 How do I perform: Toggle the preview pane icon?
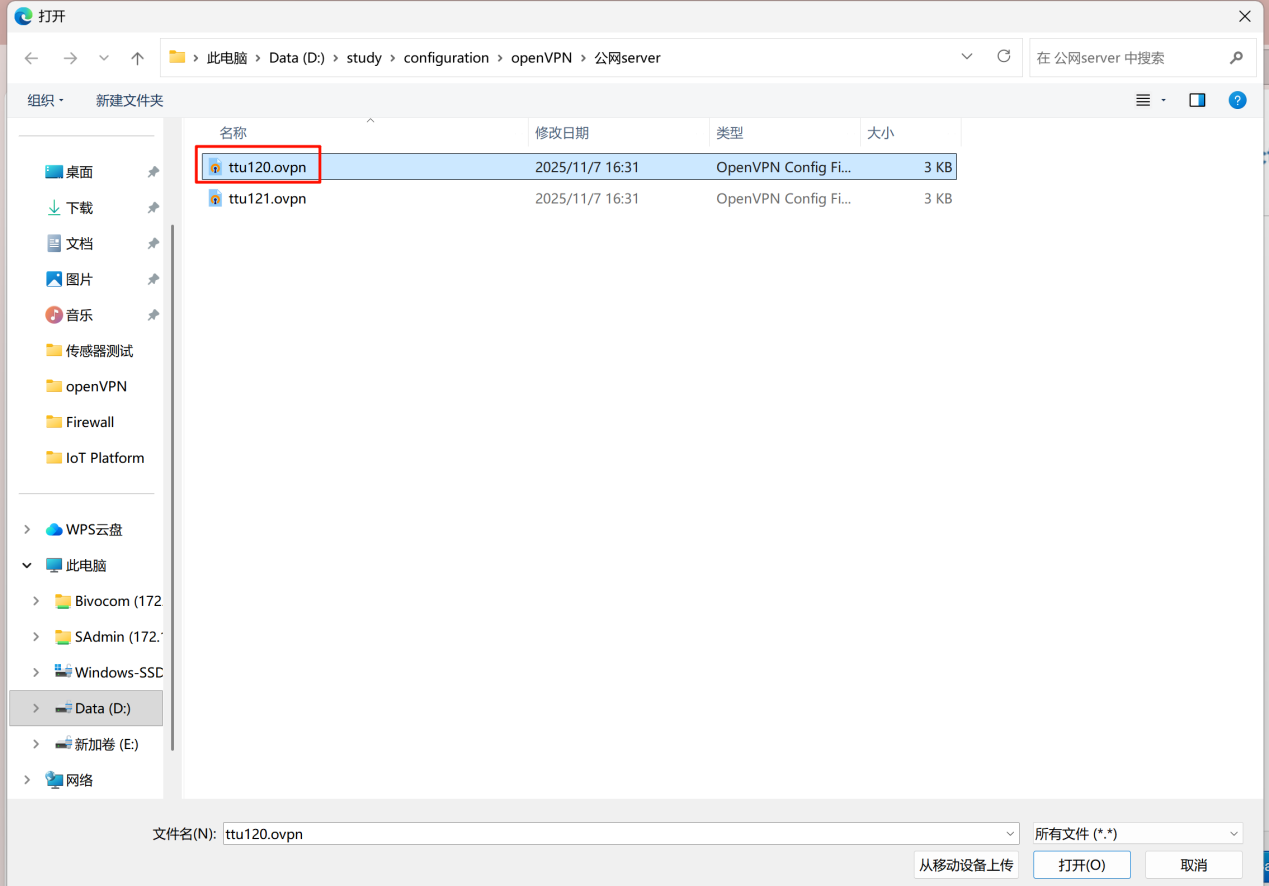click(x=1197, y=100)
